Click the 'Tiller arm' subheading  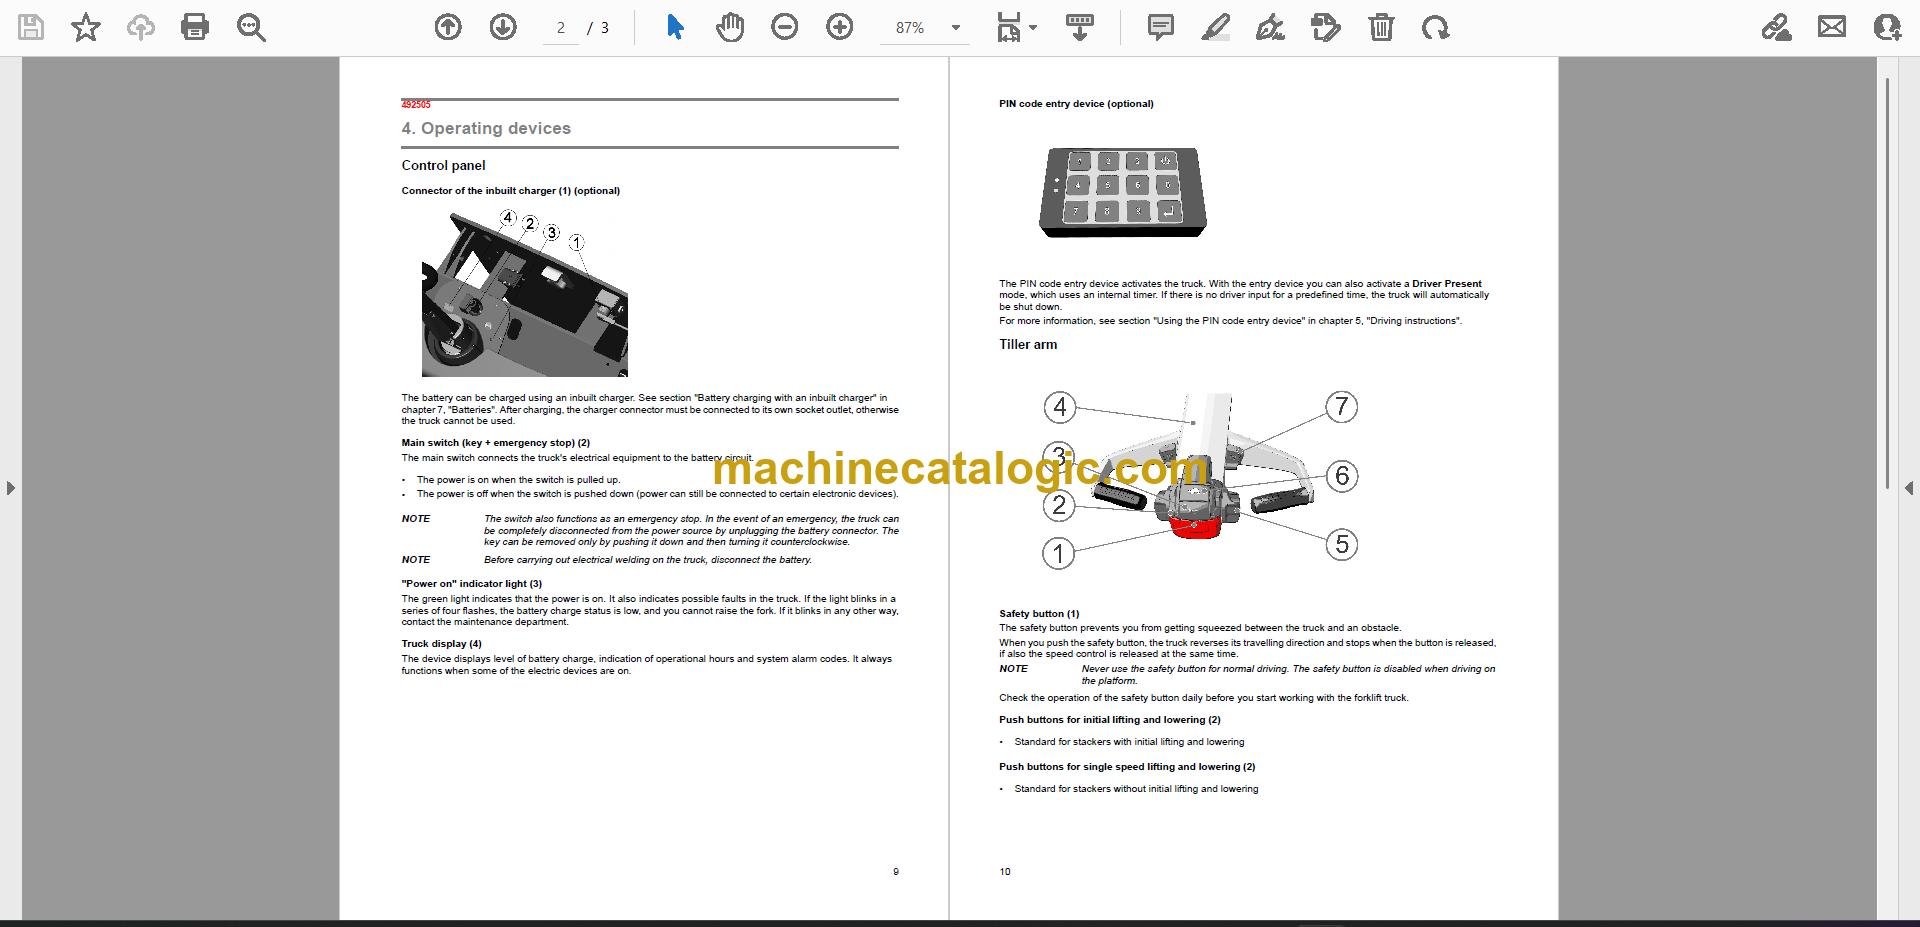(1028, 344)
